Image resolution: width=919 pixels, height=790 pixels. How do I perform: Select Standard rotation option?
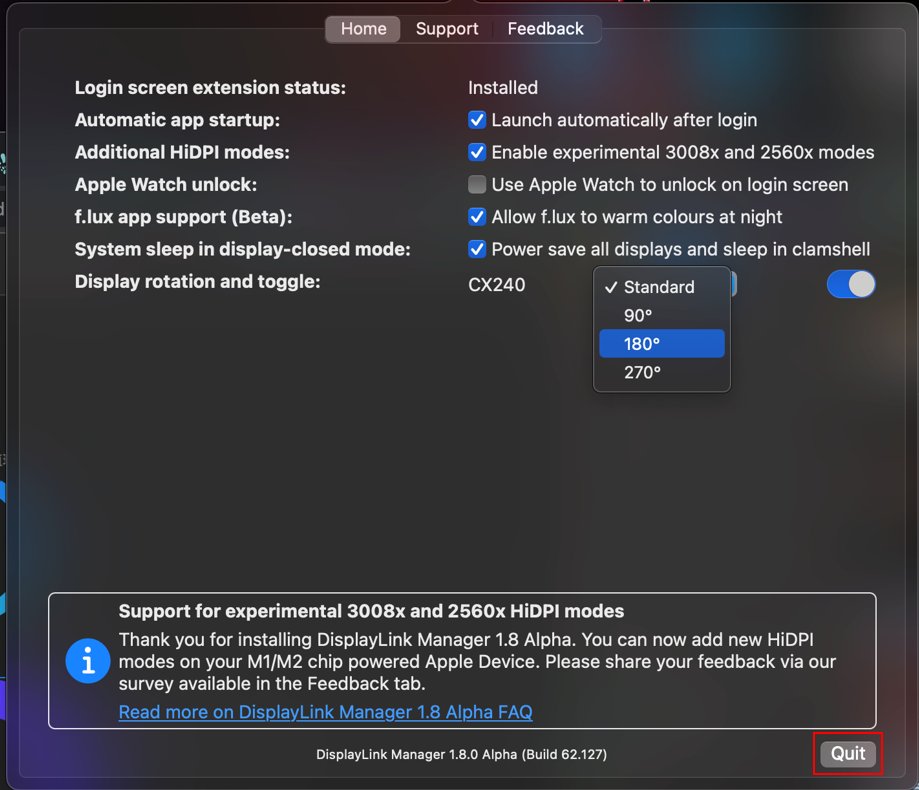(x=662, y=287)
